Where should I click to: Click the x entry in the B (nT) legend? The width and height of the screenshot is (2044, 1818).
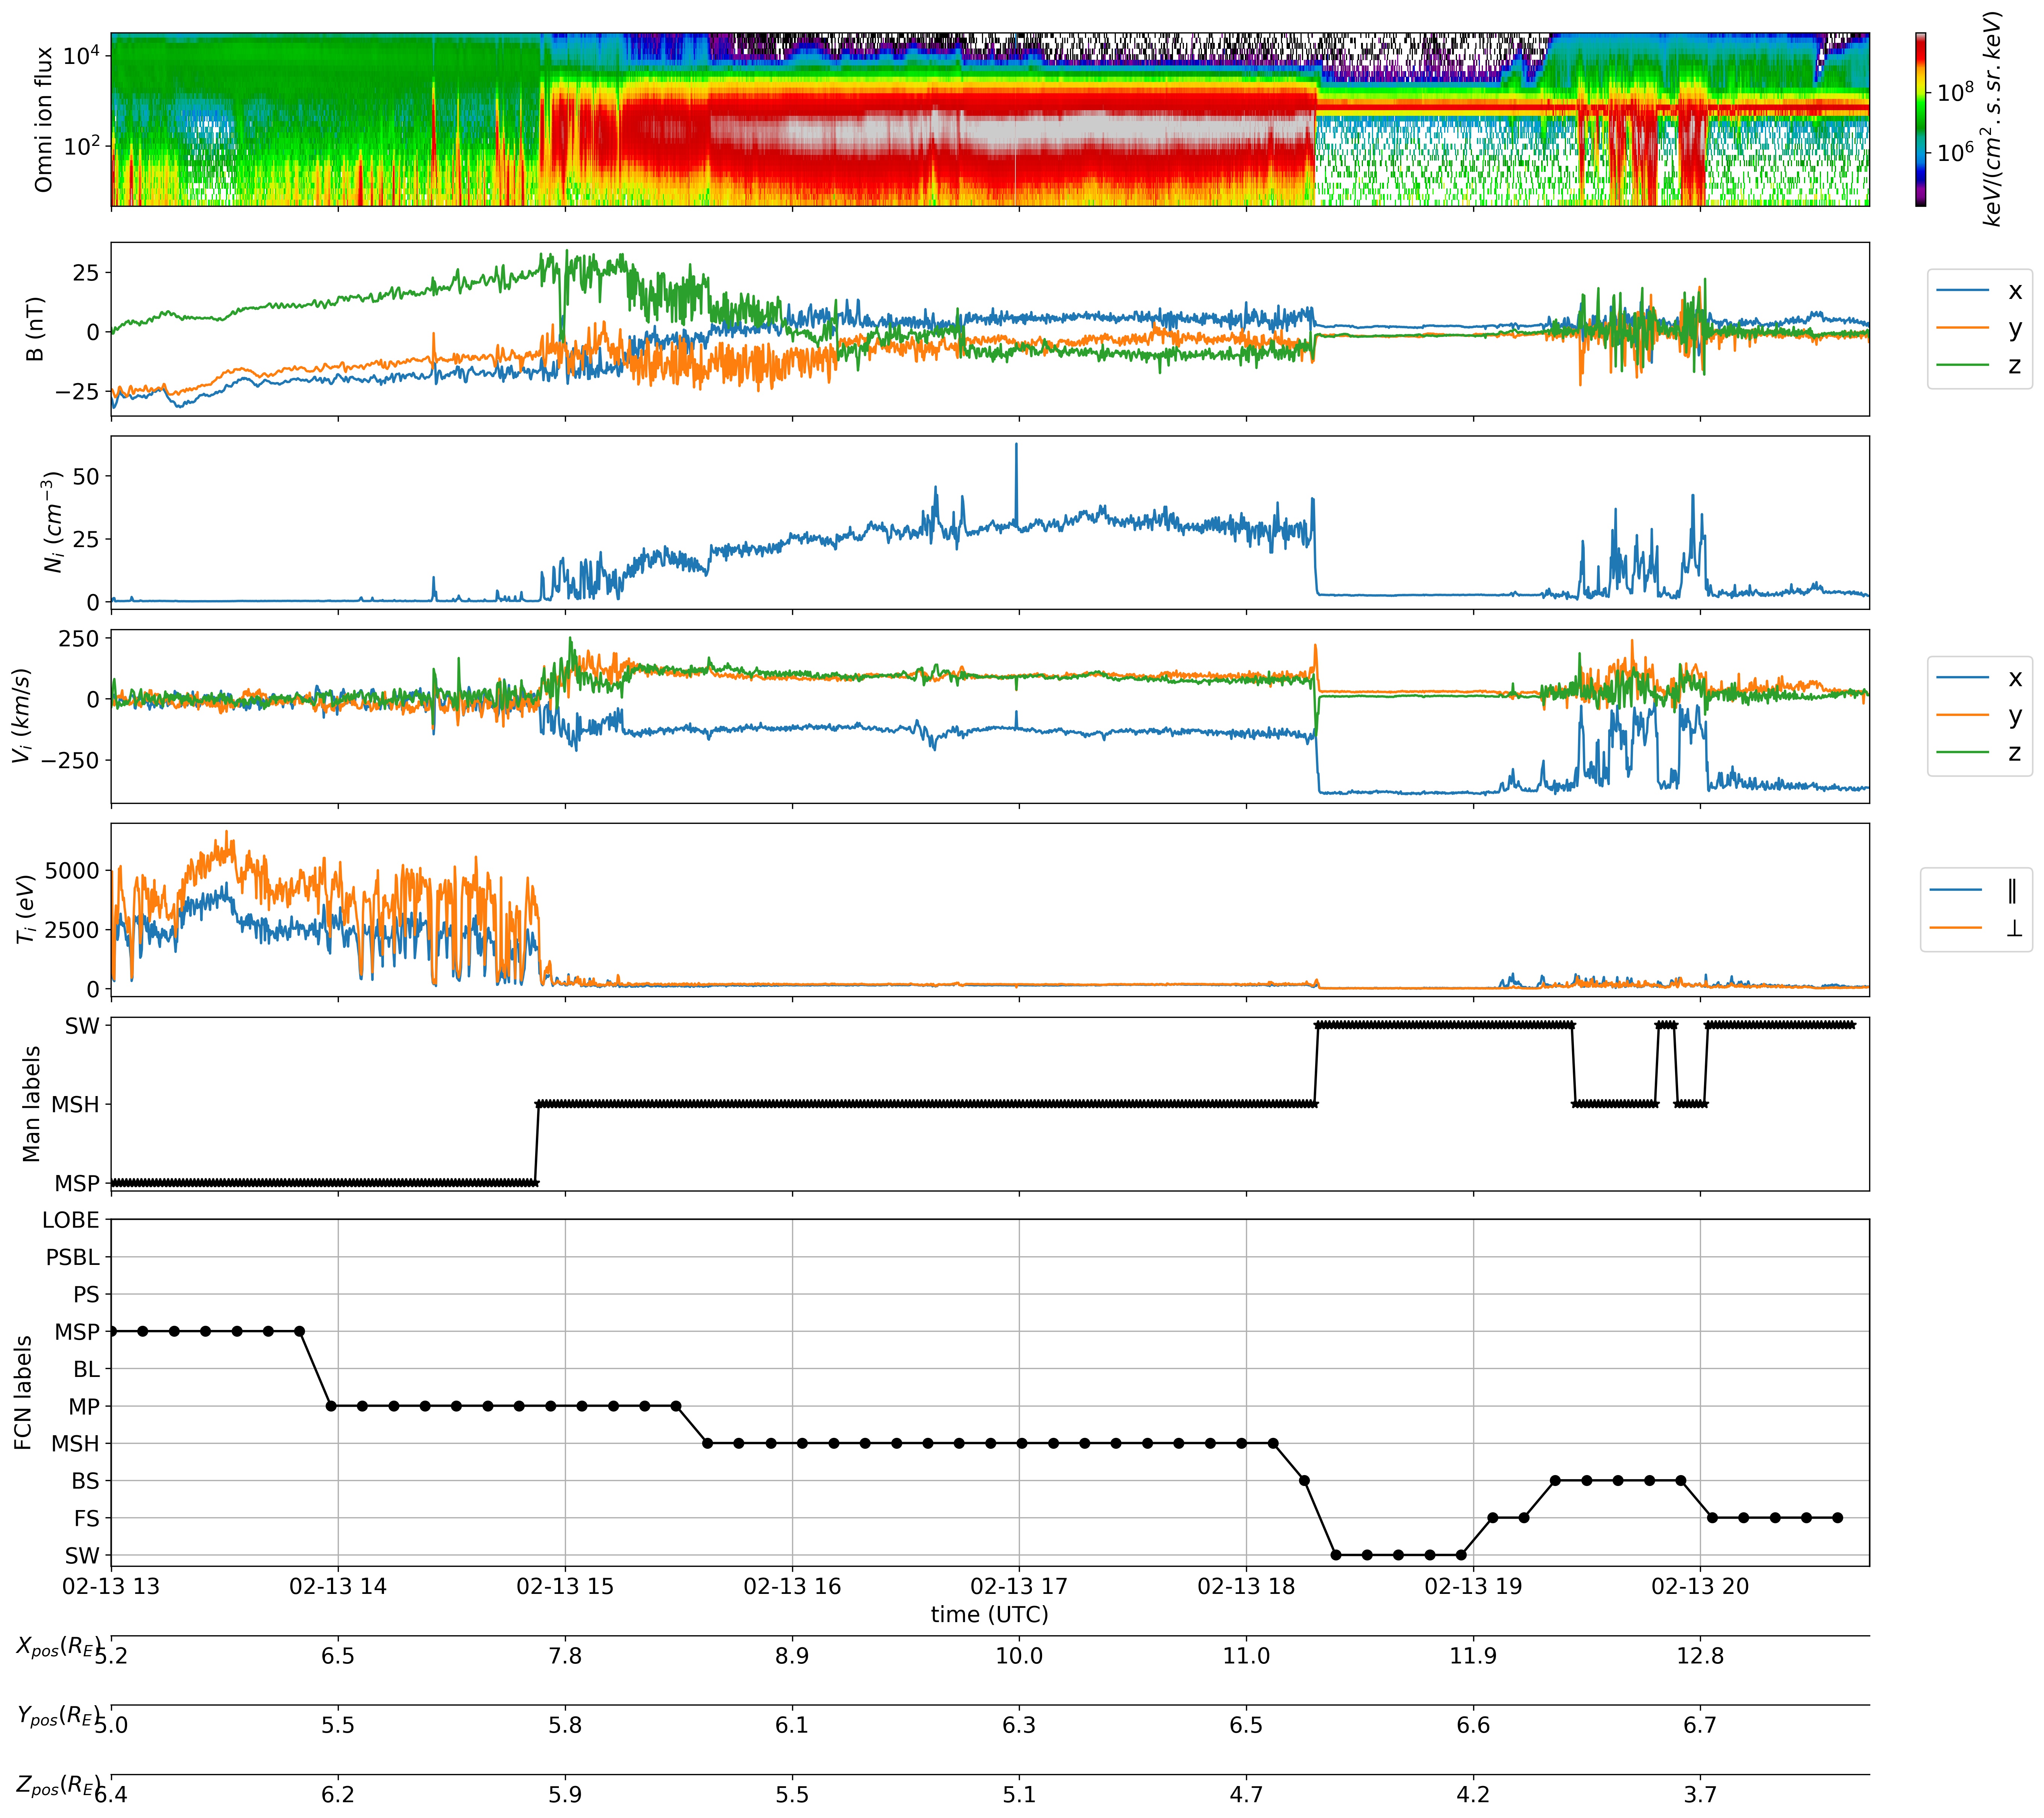(x=1980, y=291)
